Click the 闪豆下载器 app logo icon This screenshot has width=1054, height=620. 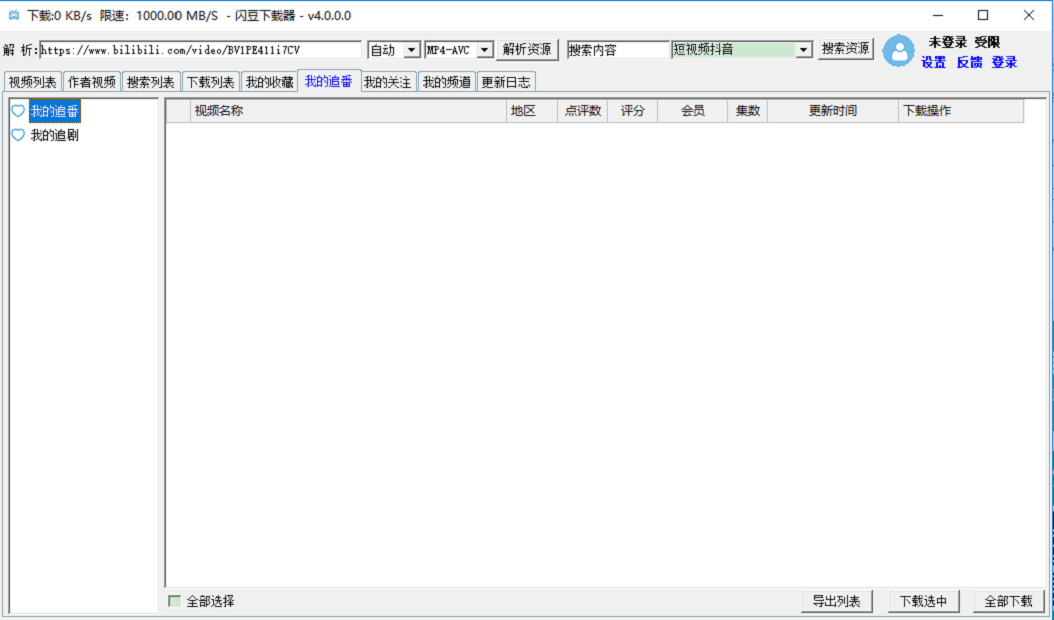point(12,15)
